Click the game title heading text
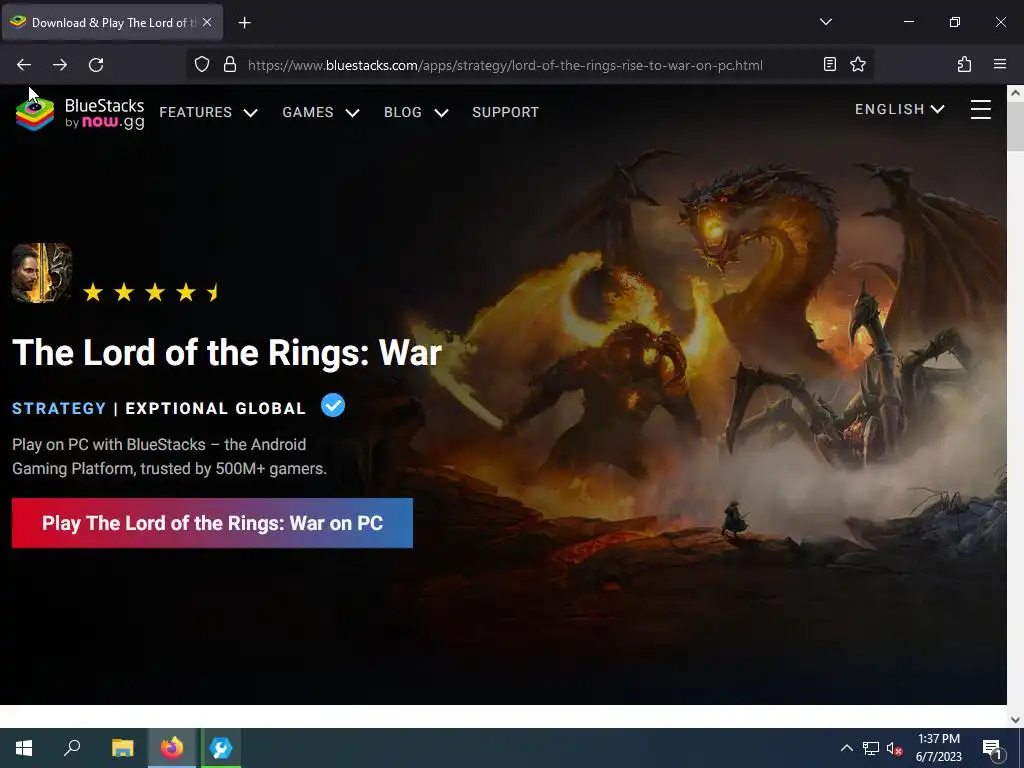This screenshot has height=768, width=1024. (x=227, y=353)
